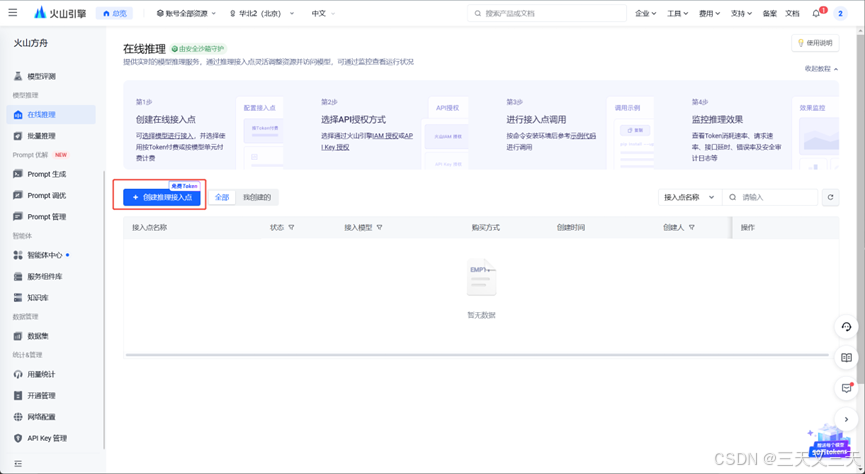865x474 pixels.
Task: Open the user avatar account menu
Action: pos(840,13)
